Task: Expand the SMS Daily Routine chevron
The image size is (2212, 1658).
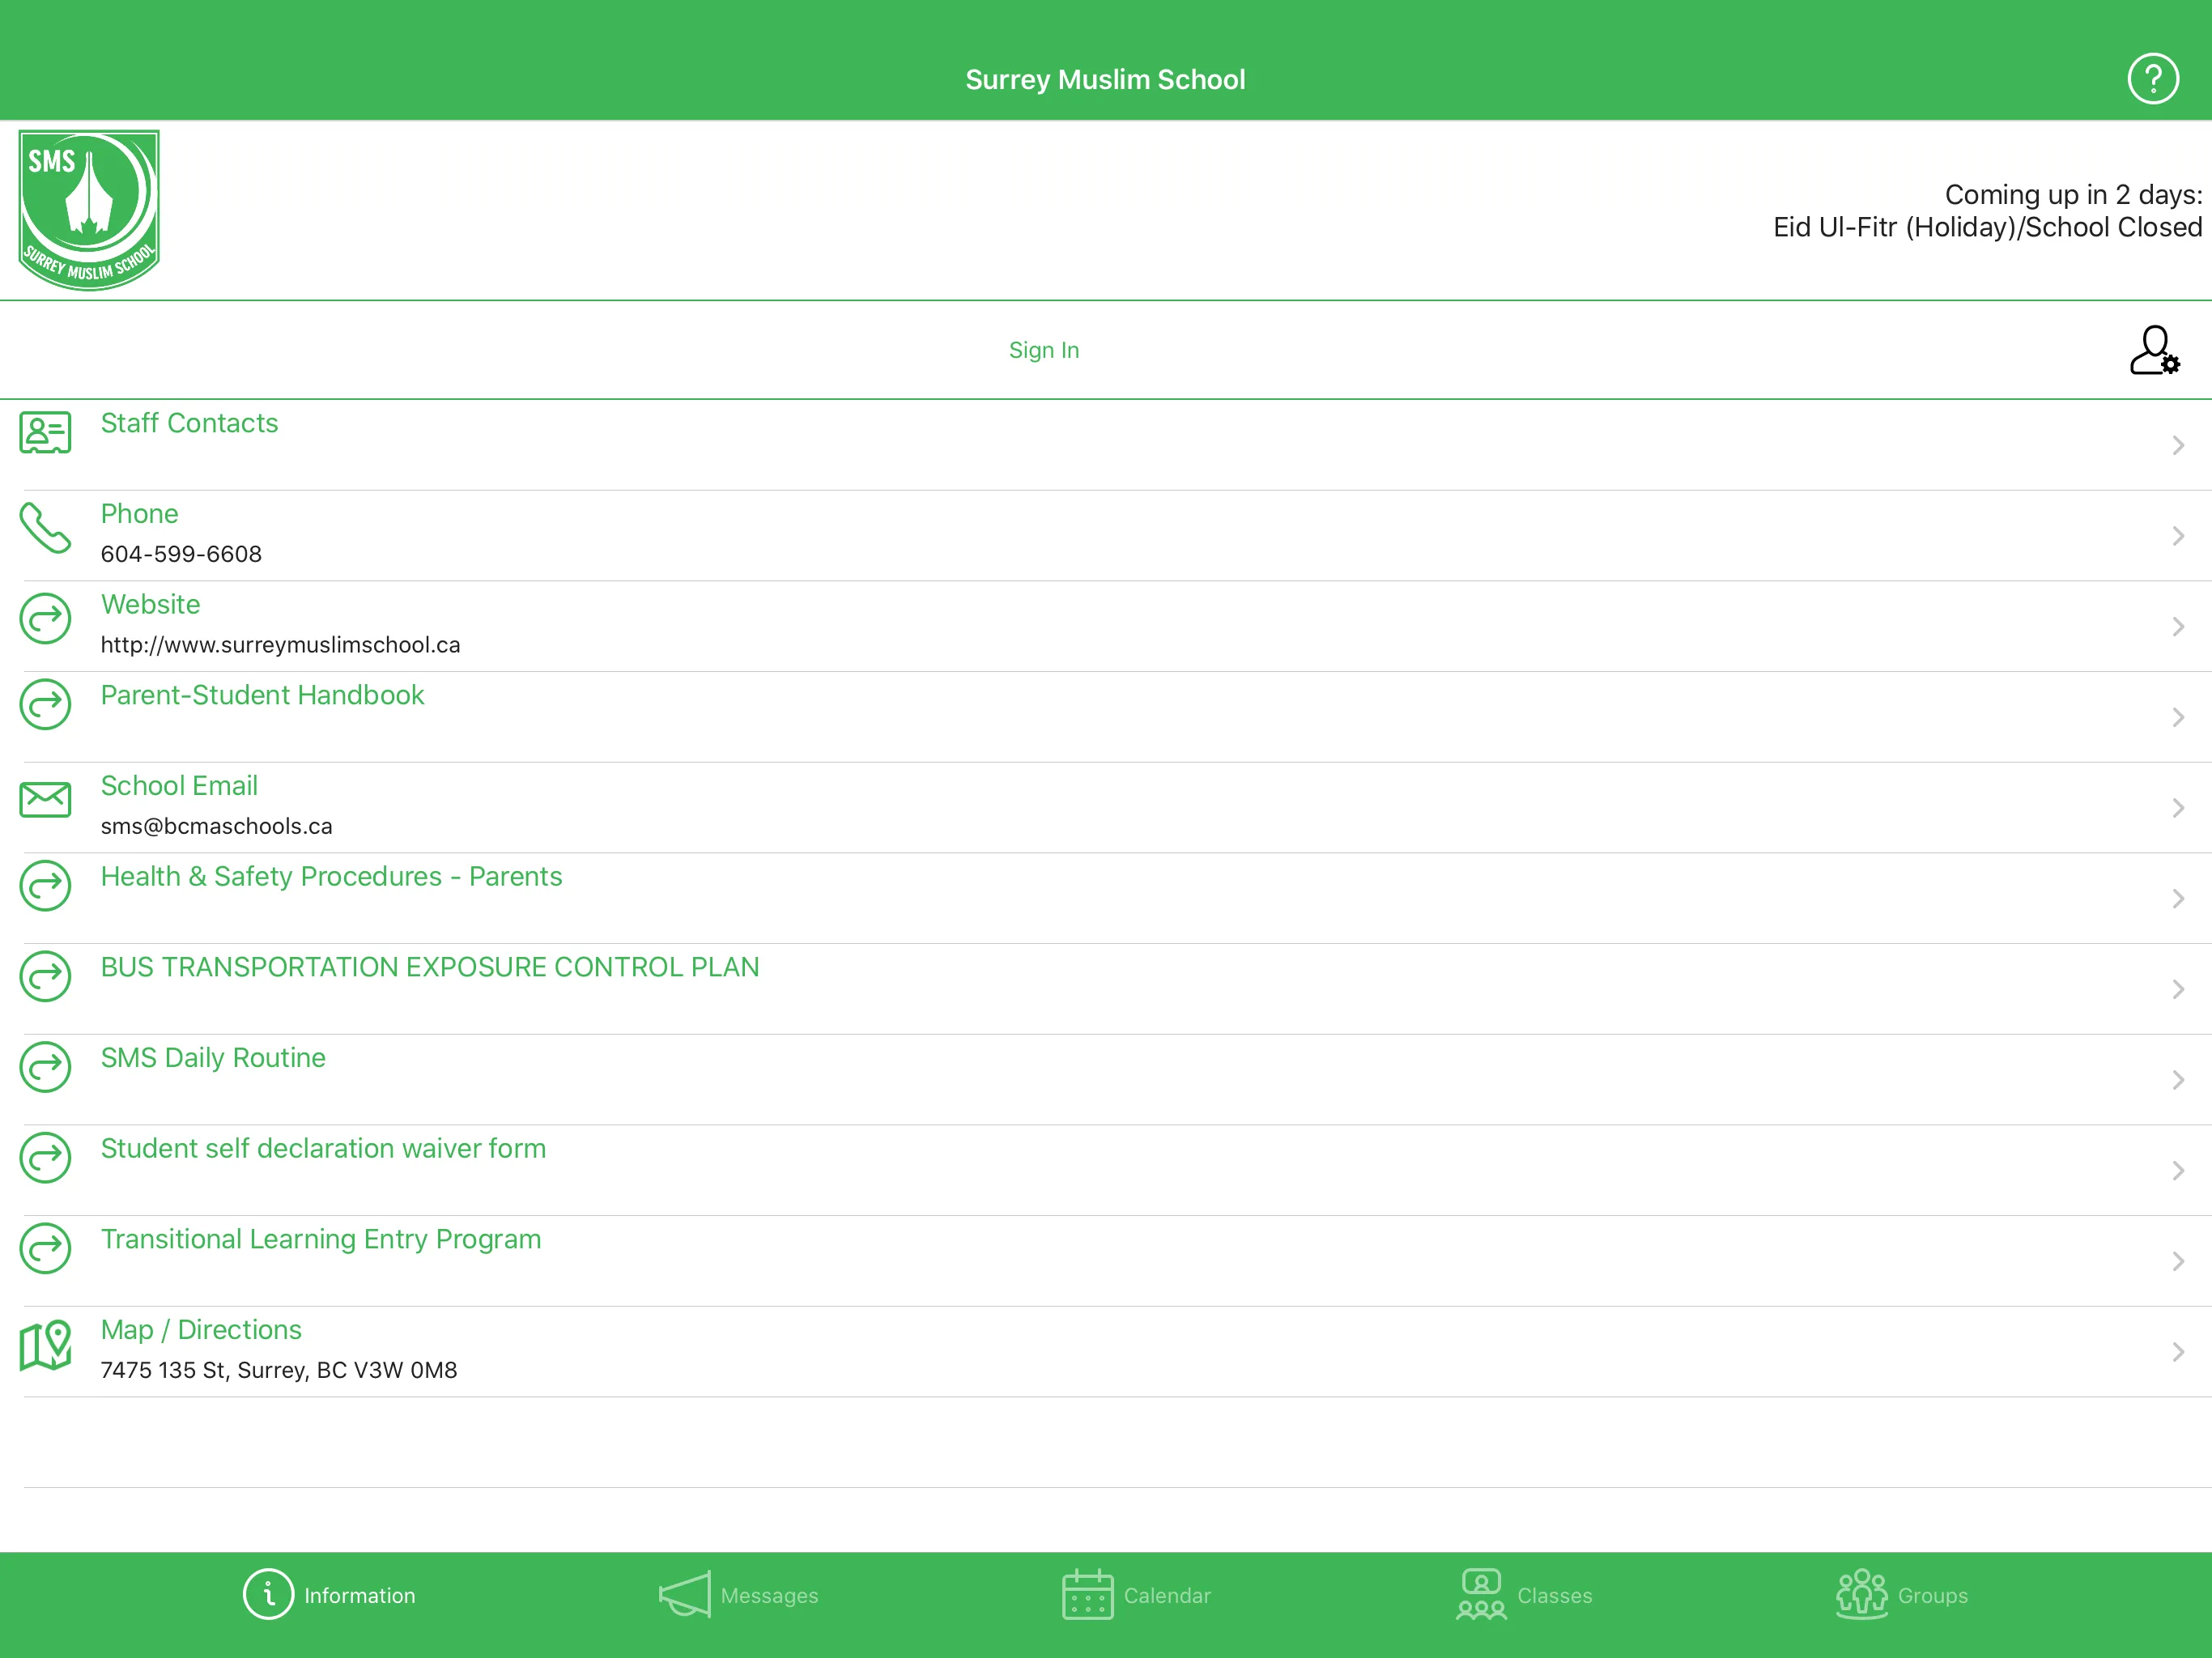Action: coord(2177,1080)
